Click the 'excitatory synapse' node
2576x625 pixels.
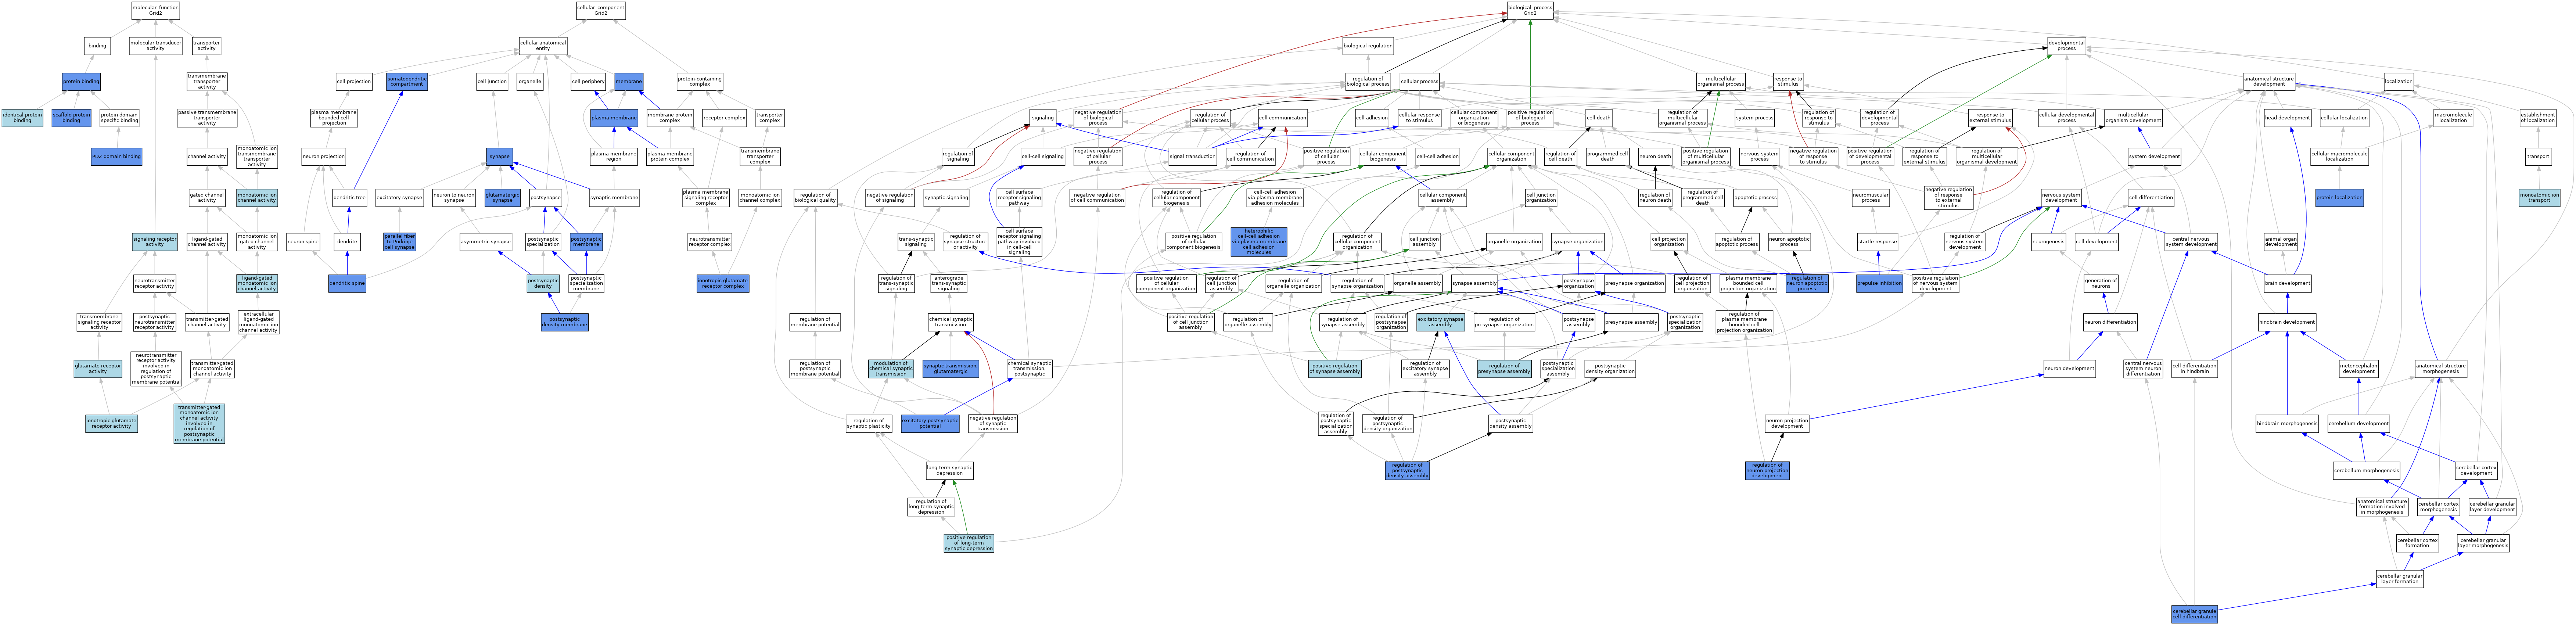click(399, 198)
